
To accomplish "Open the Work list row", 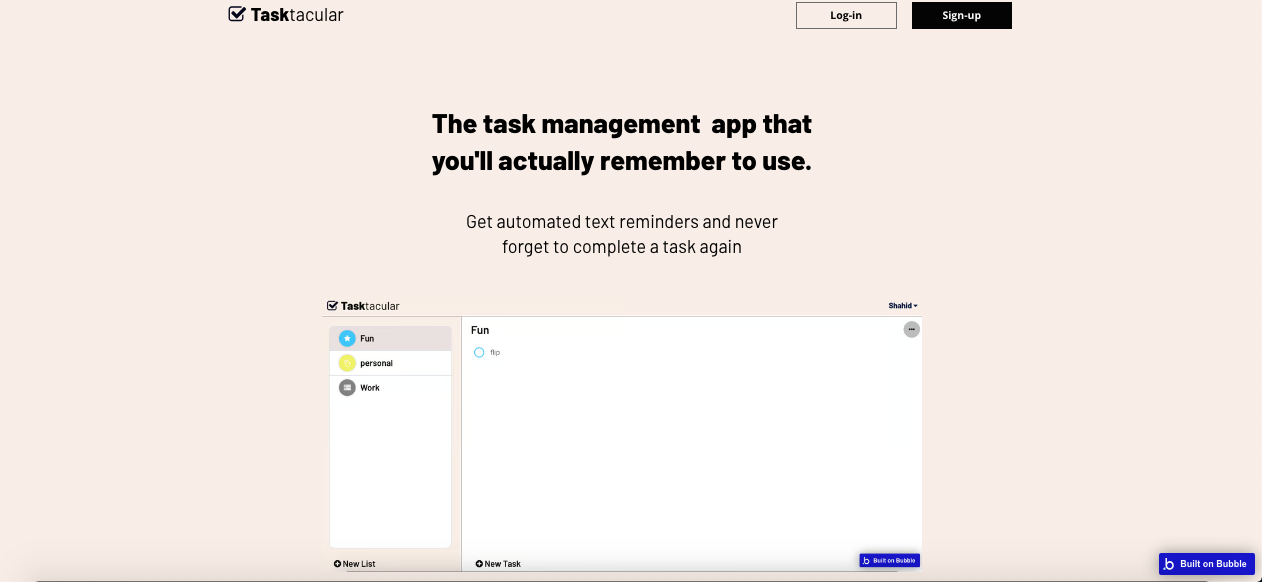I will point(391,388).
